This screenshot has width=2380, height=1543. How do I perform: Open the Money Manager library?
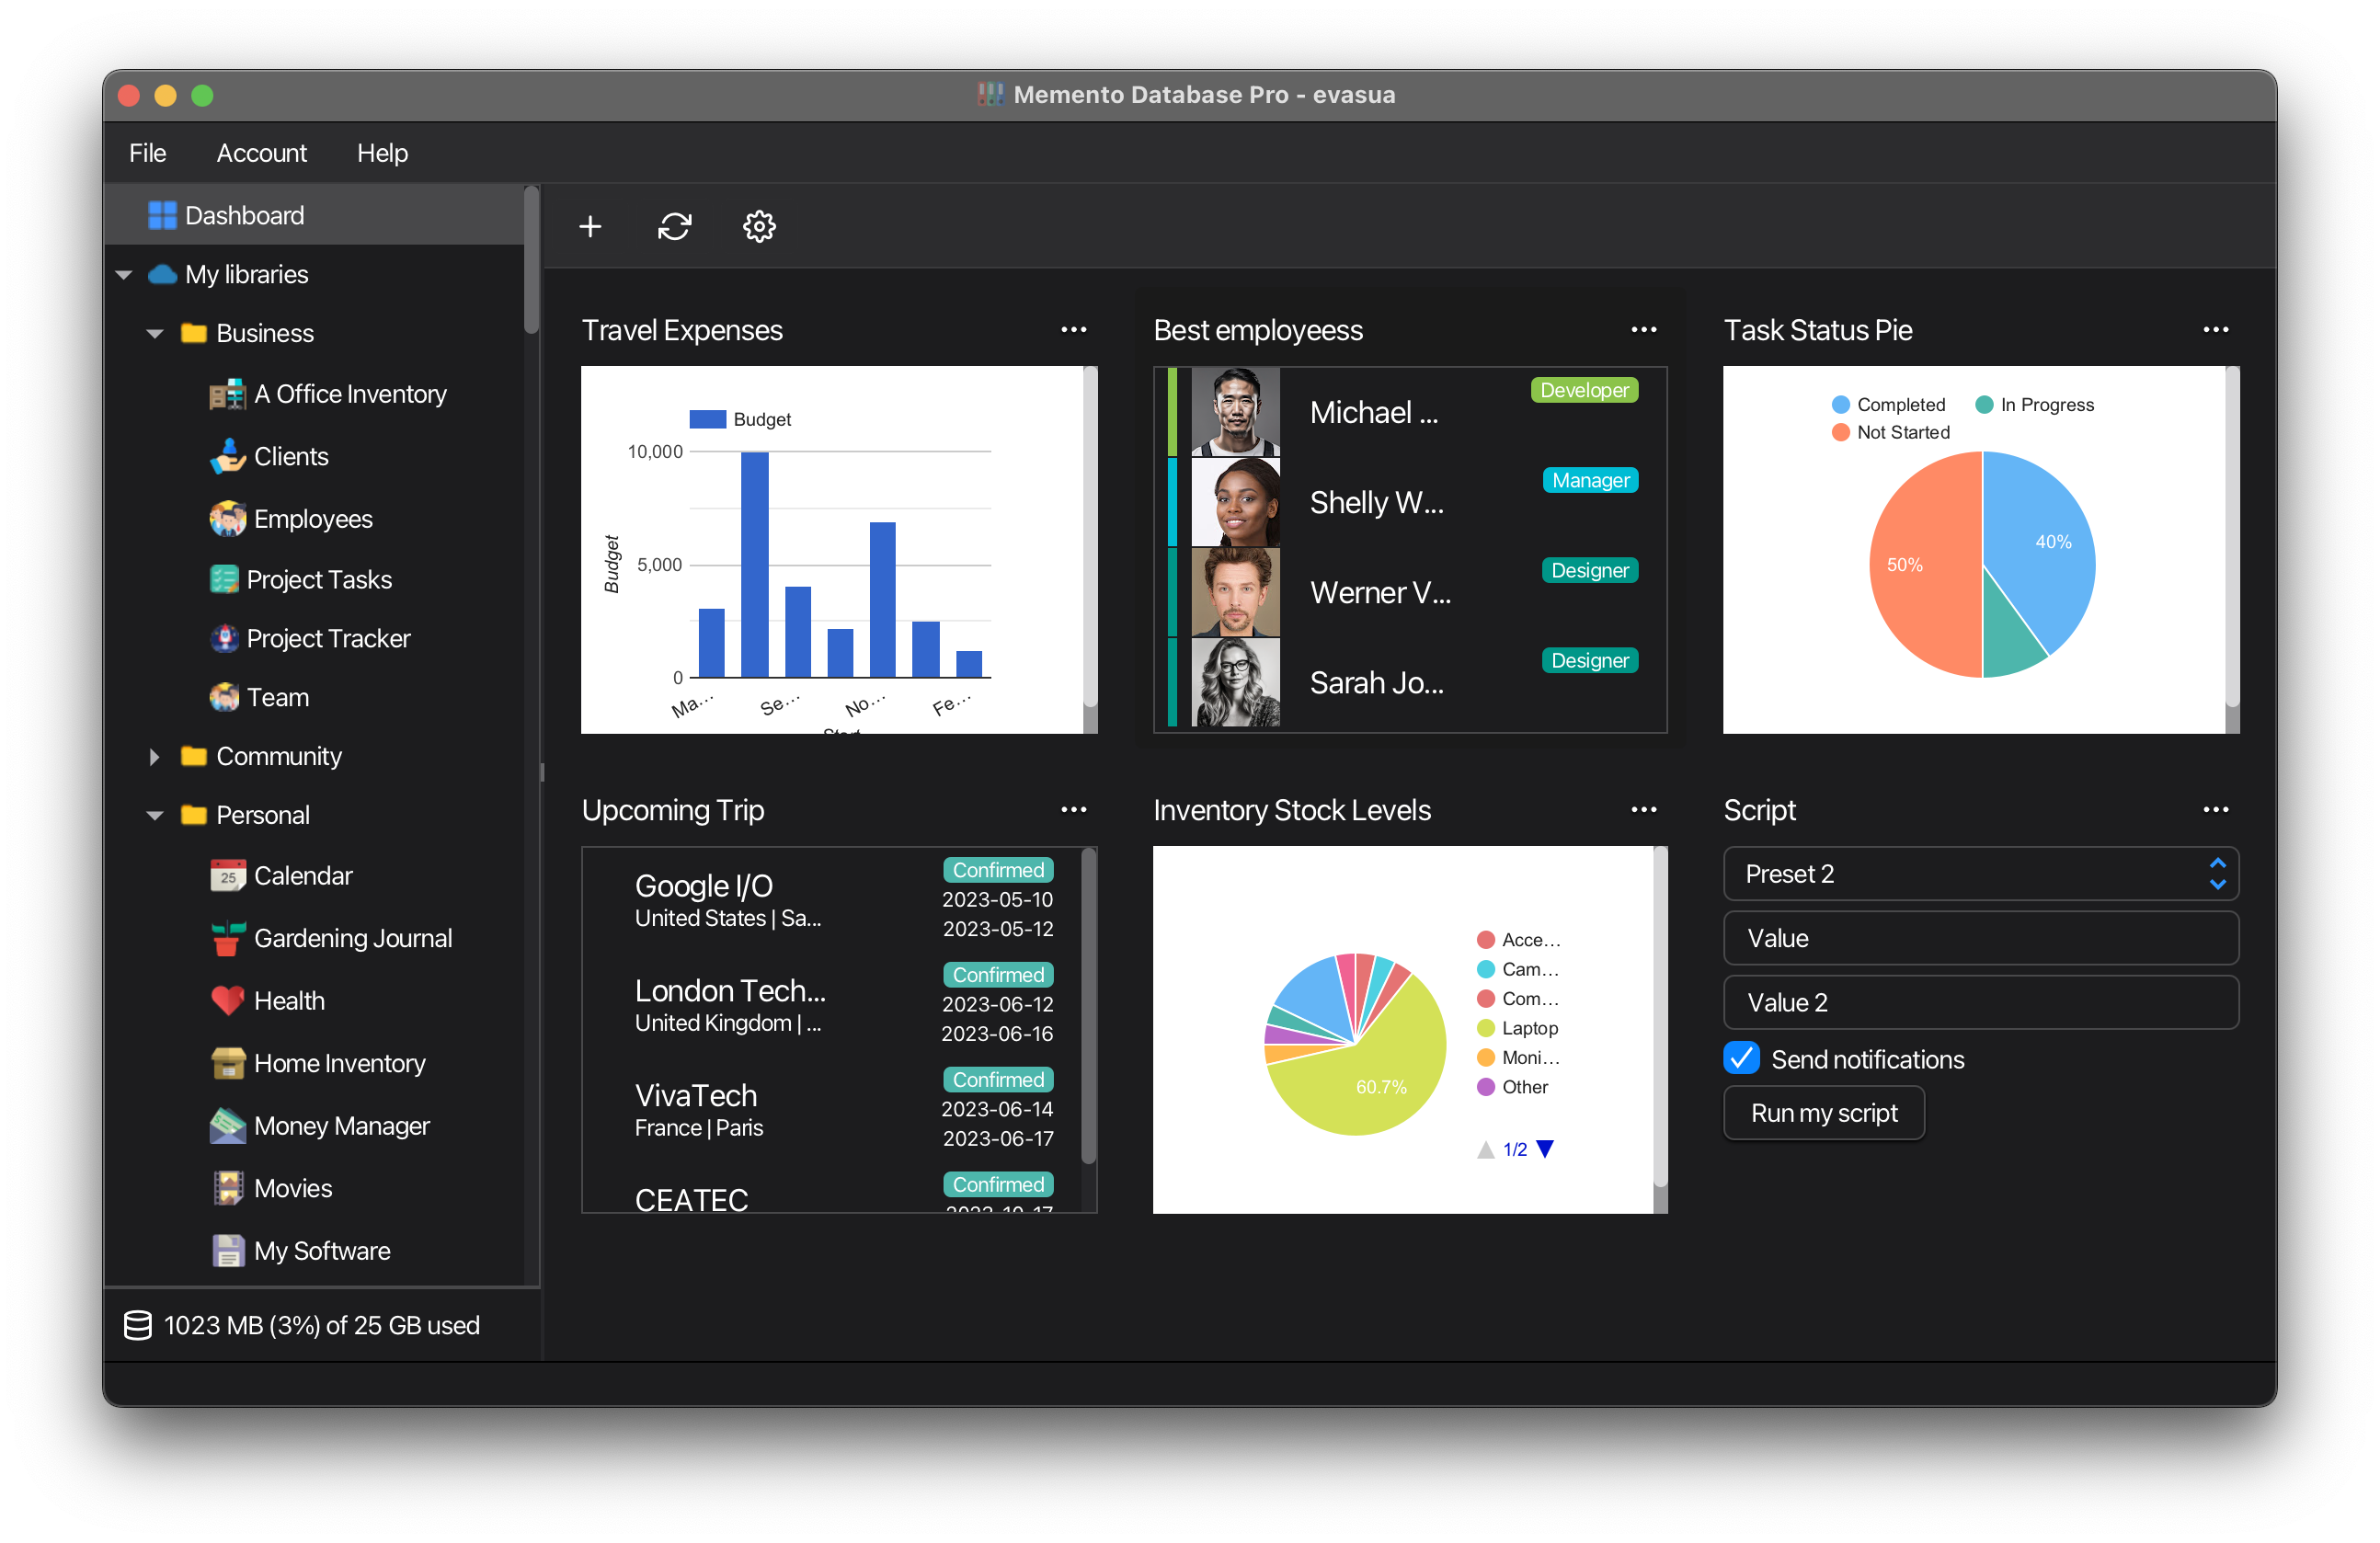(342, 1125)
